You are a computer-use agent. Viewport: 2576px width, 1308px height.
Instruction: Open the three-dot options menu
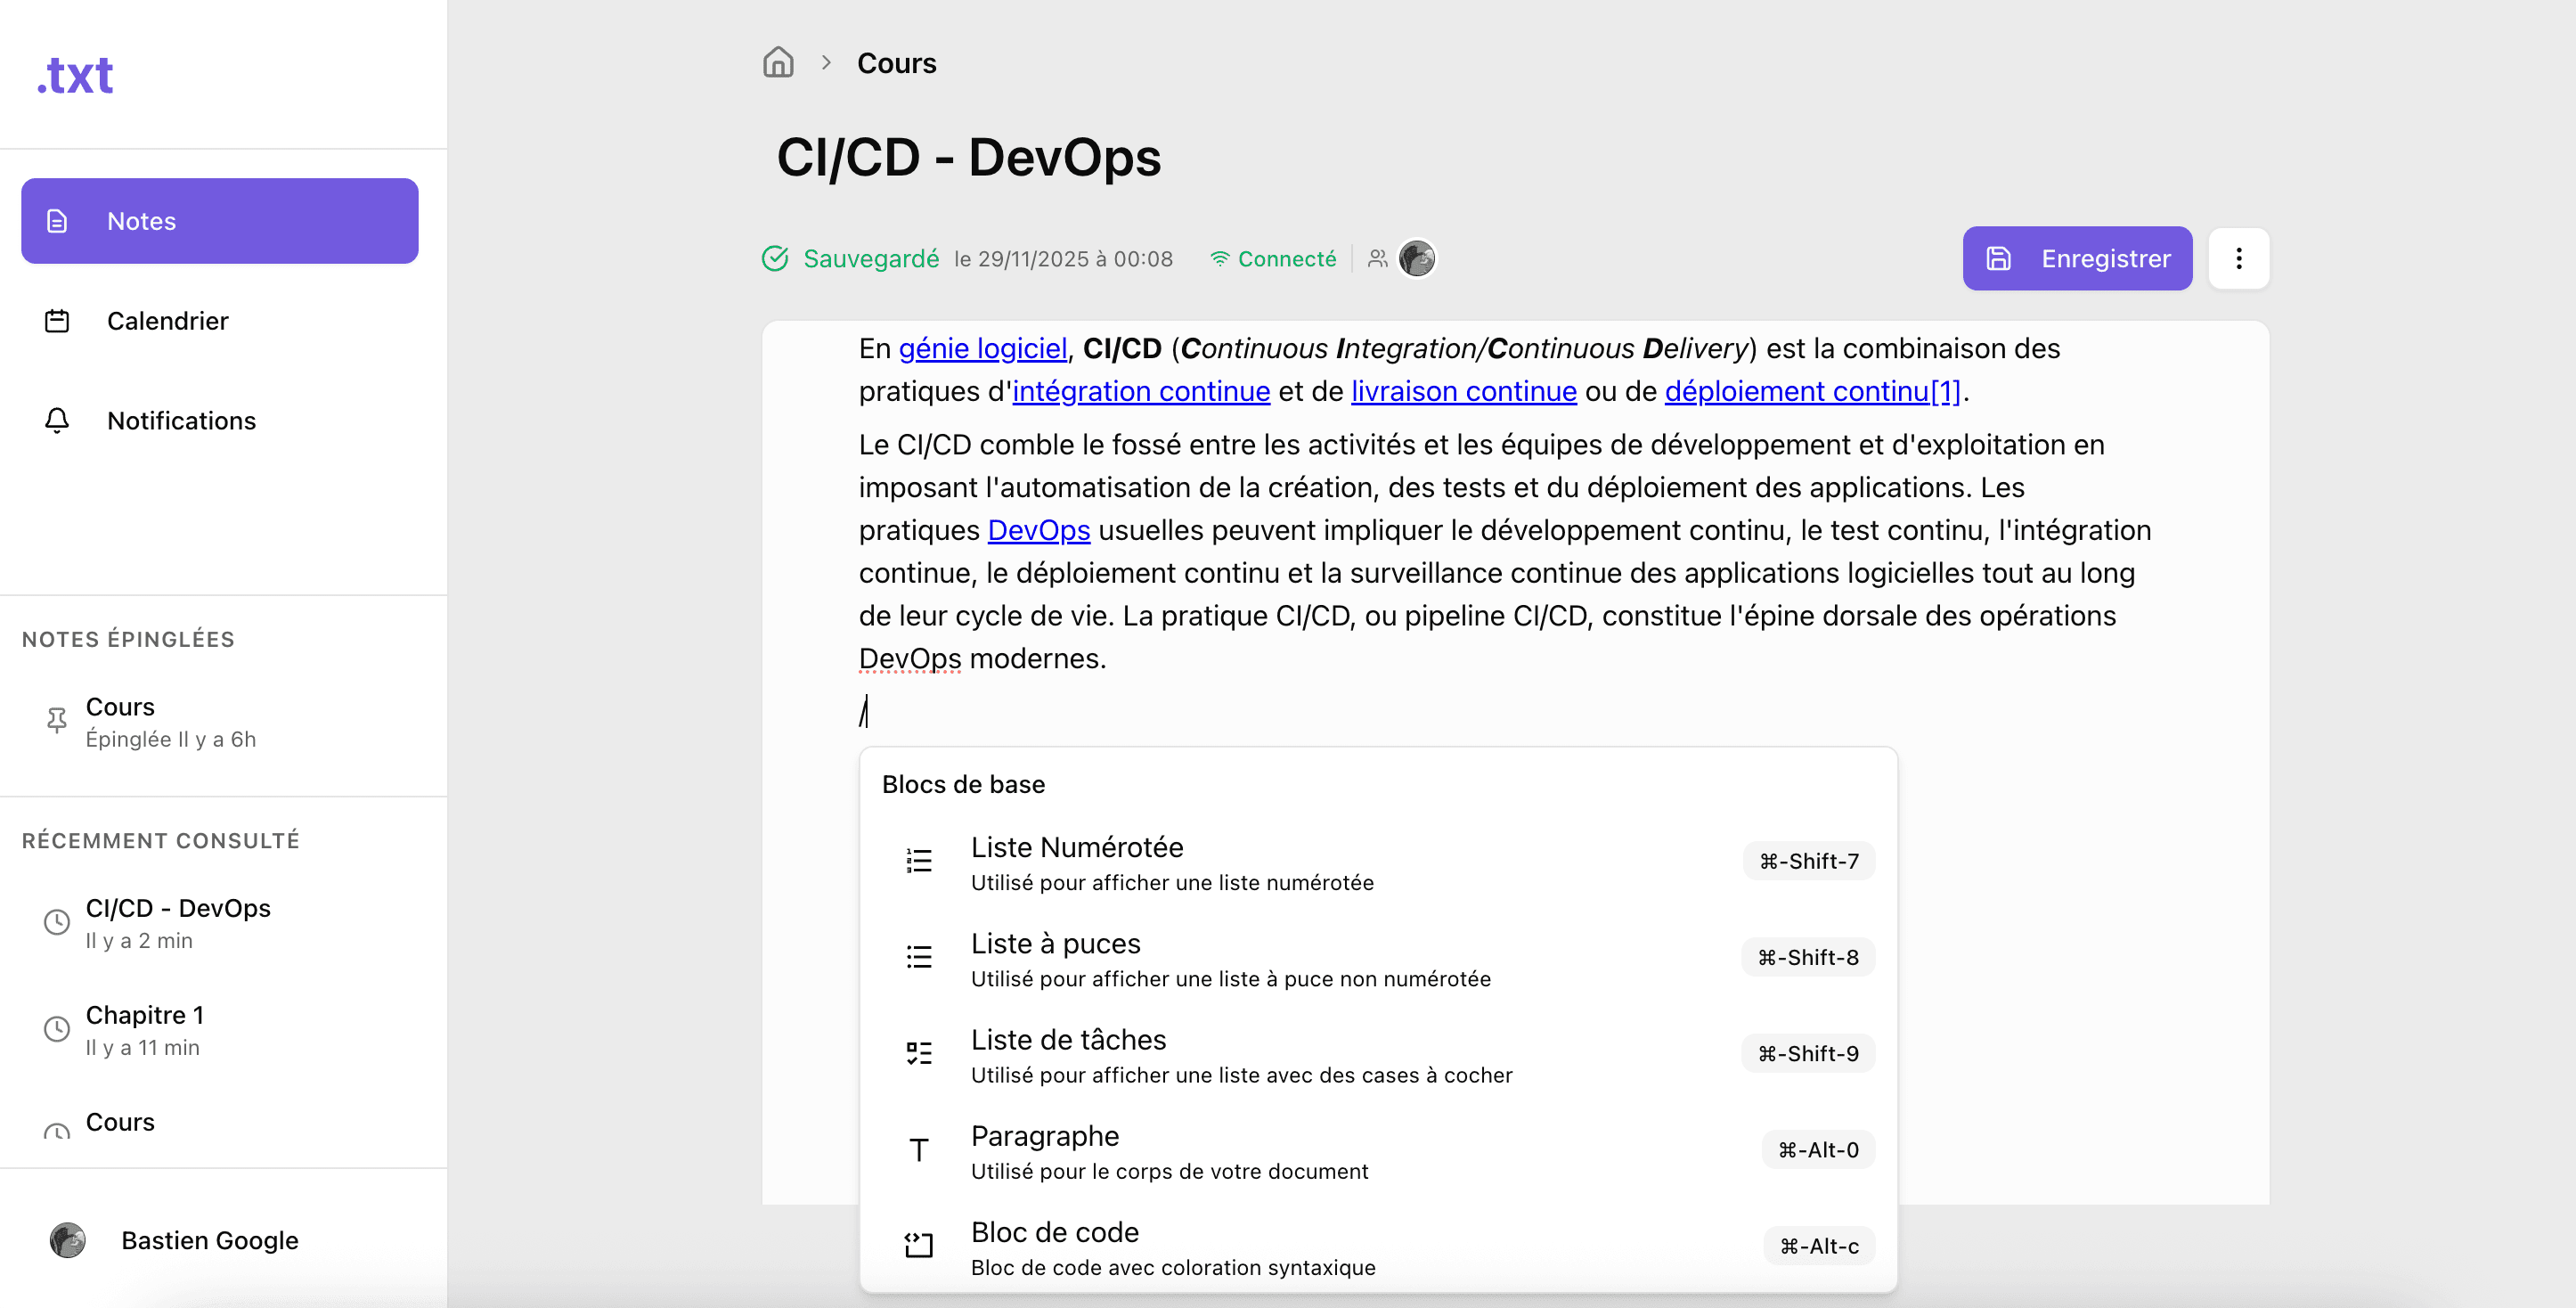pyautogui.click(x=2238, y=258)
